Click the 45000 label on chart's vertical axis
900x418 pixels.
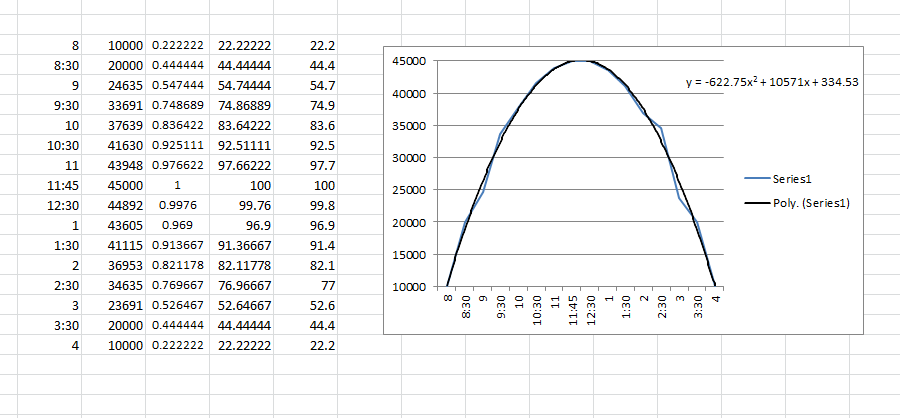coord(412,61)
